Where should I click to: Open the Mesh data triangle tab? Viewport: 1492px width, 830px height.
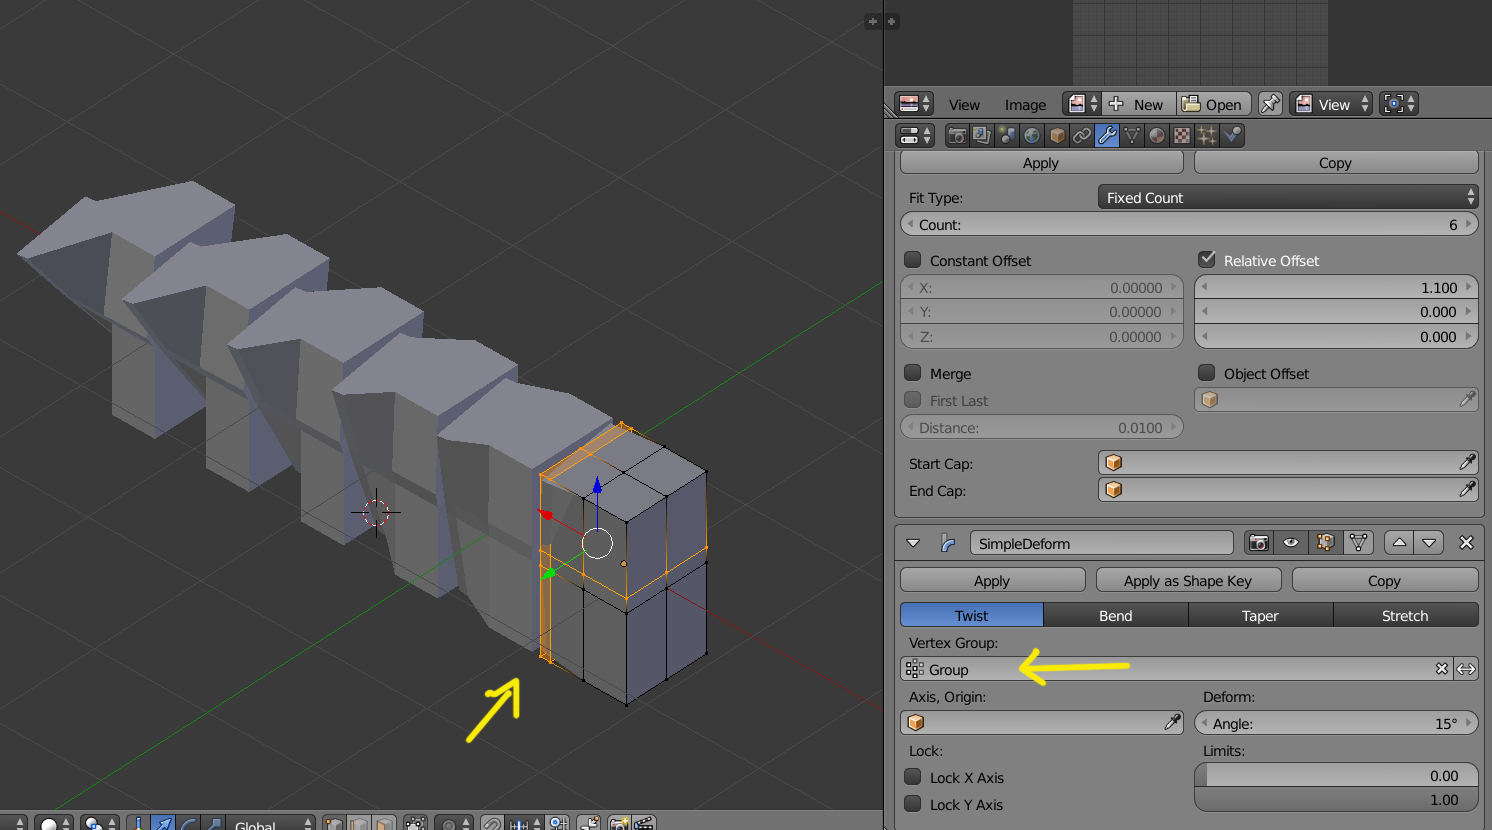coord(1132,135)
